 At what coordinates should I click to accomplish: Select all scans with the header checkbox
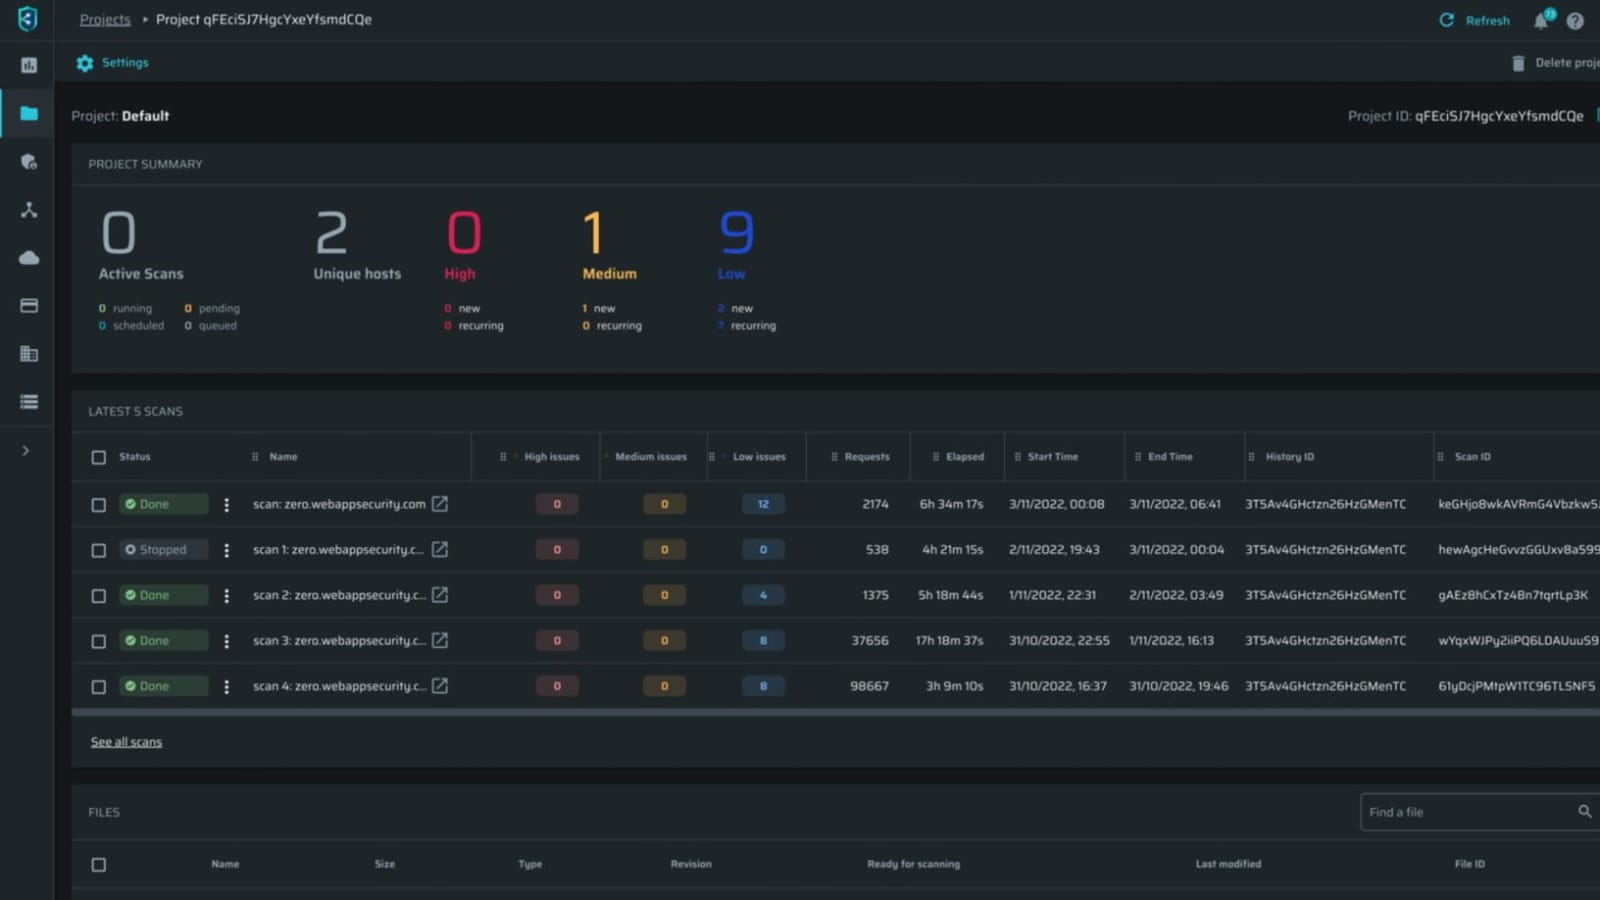coord(99,457)
